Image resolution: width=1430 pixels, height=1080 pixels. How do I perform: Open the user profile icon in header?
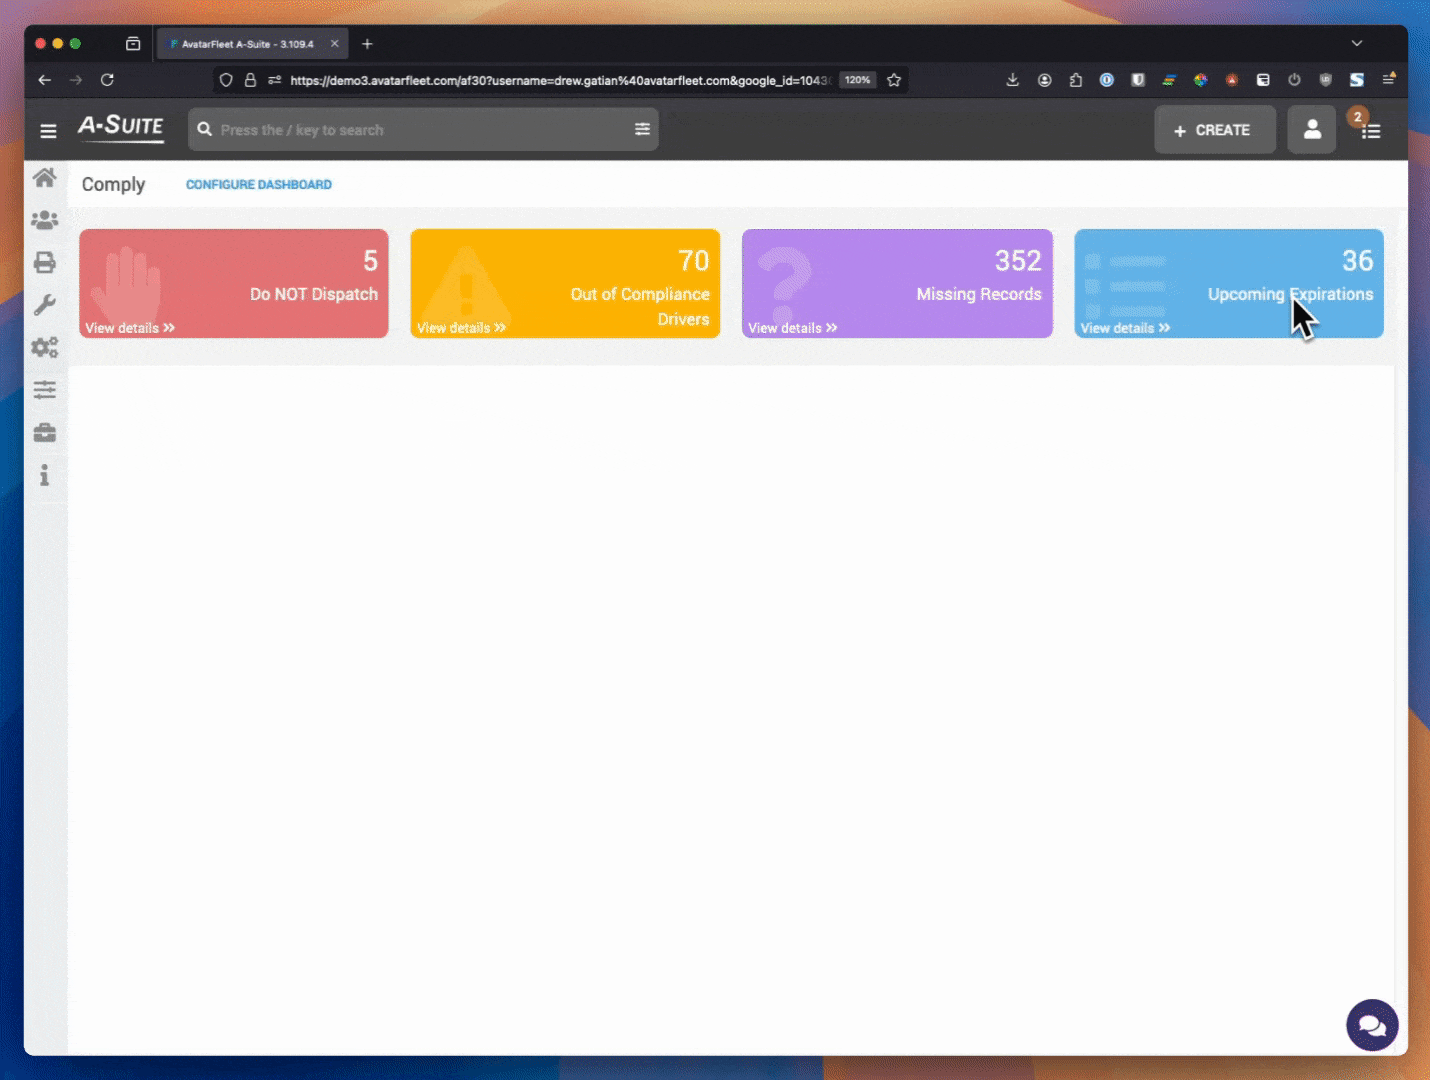click(x=1311, y=129)
